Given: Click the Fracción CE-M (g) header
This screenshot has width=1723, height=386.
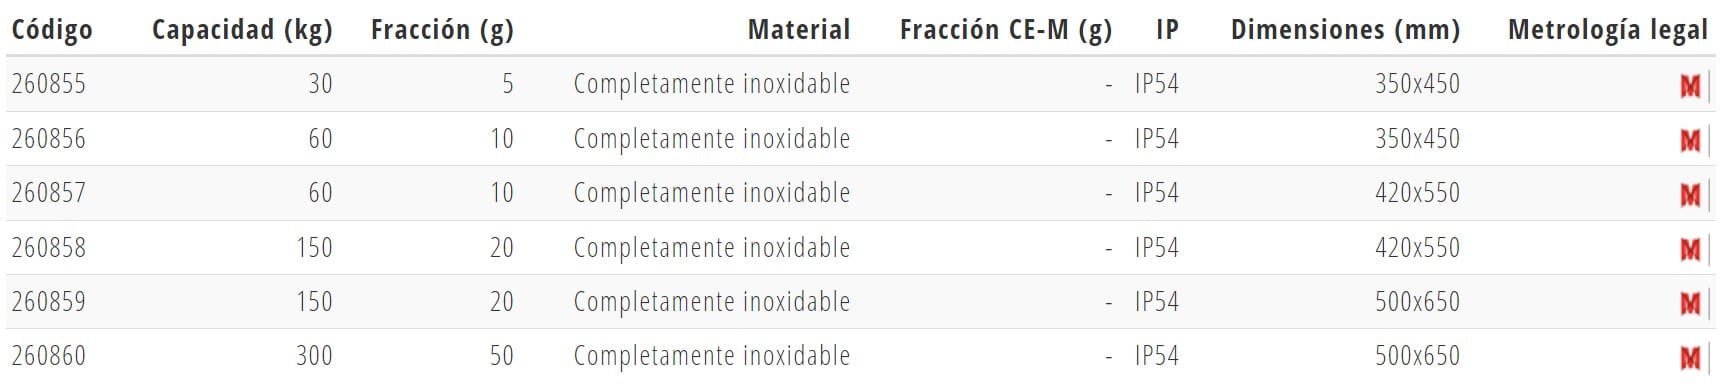Looking at the screenshot, I should tap(1006, 30).
